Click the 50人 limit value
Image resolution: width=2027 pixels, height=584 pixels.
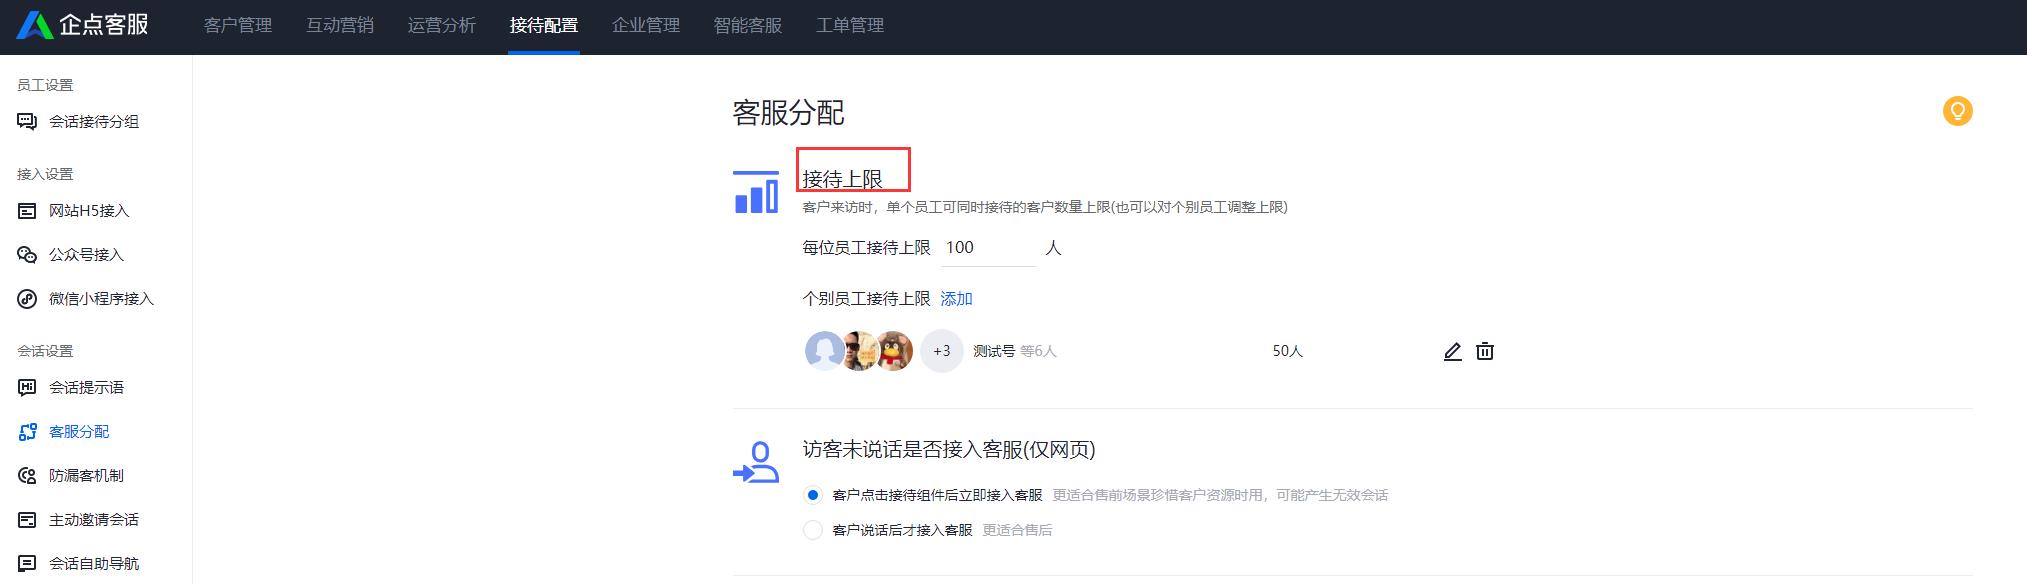1287,351
